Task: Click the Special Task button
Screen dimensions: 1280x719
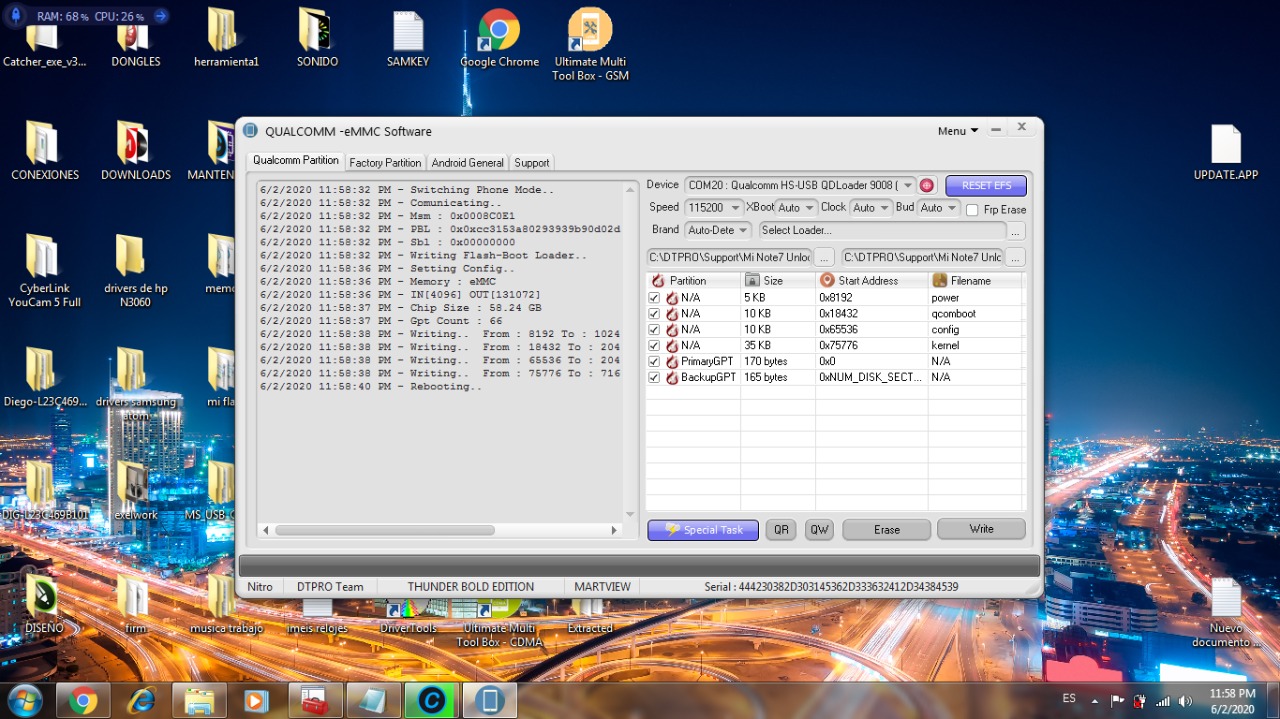Action: click(x=703, y=530)
